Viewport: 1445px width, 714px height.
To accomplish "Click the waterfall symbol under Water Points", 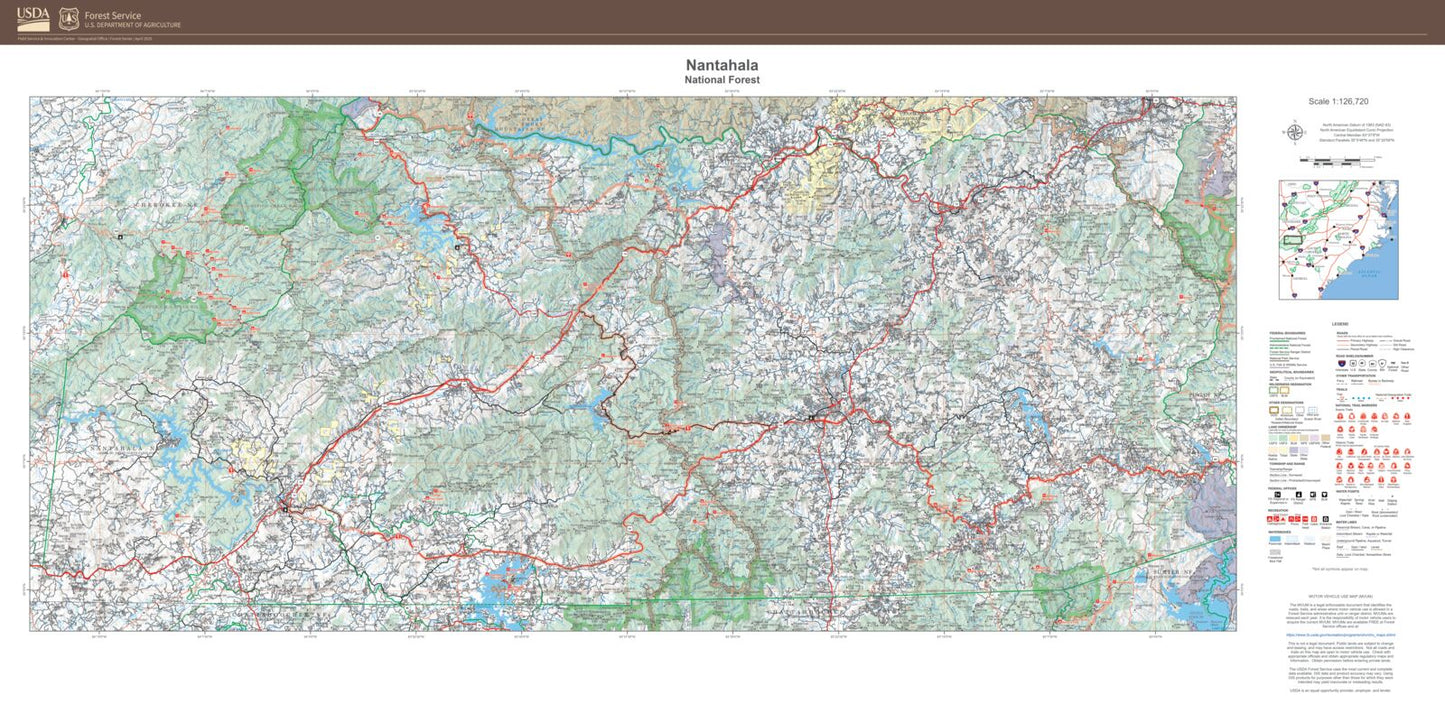I will point(1345,496).
